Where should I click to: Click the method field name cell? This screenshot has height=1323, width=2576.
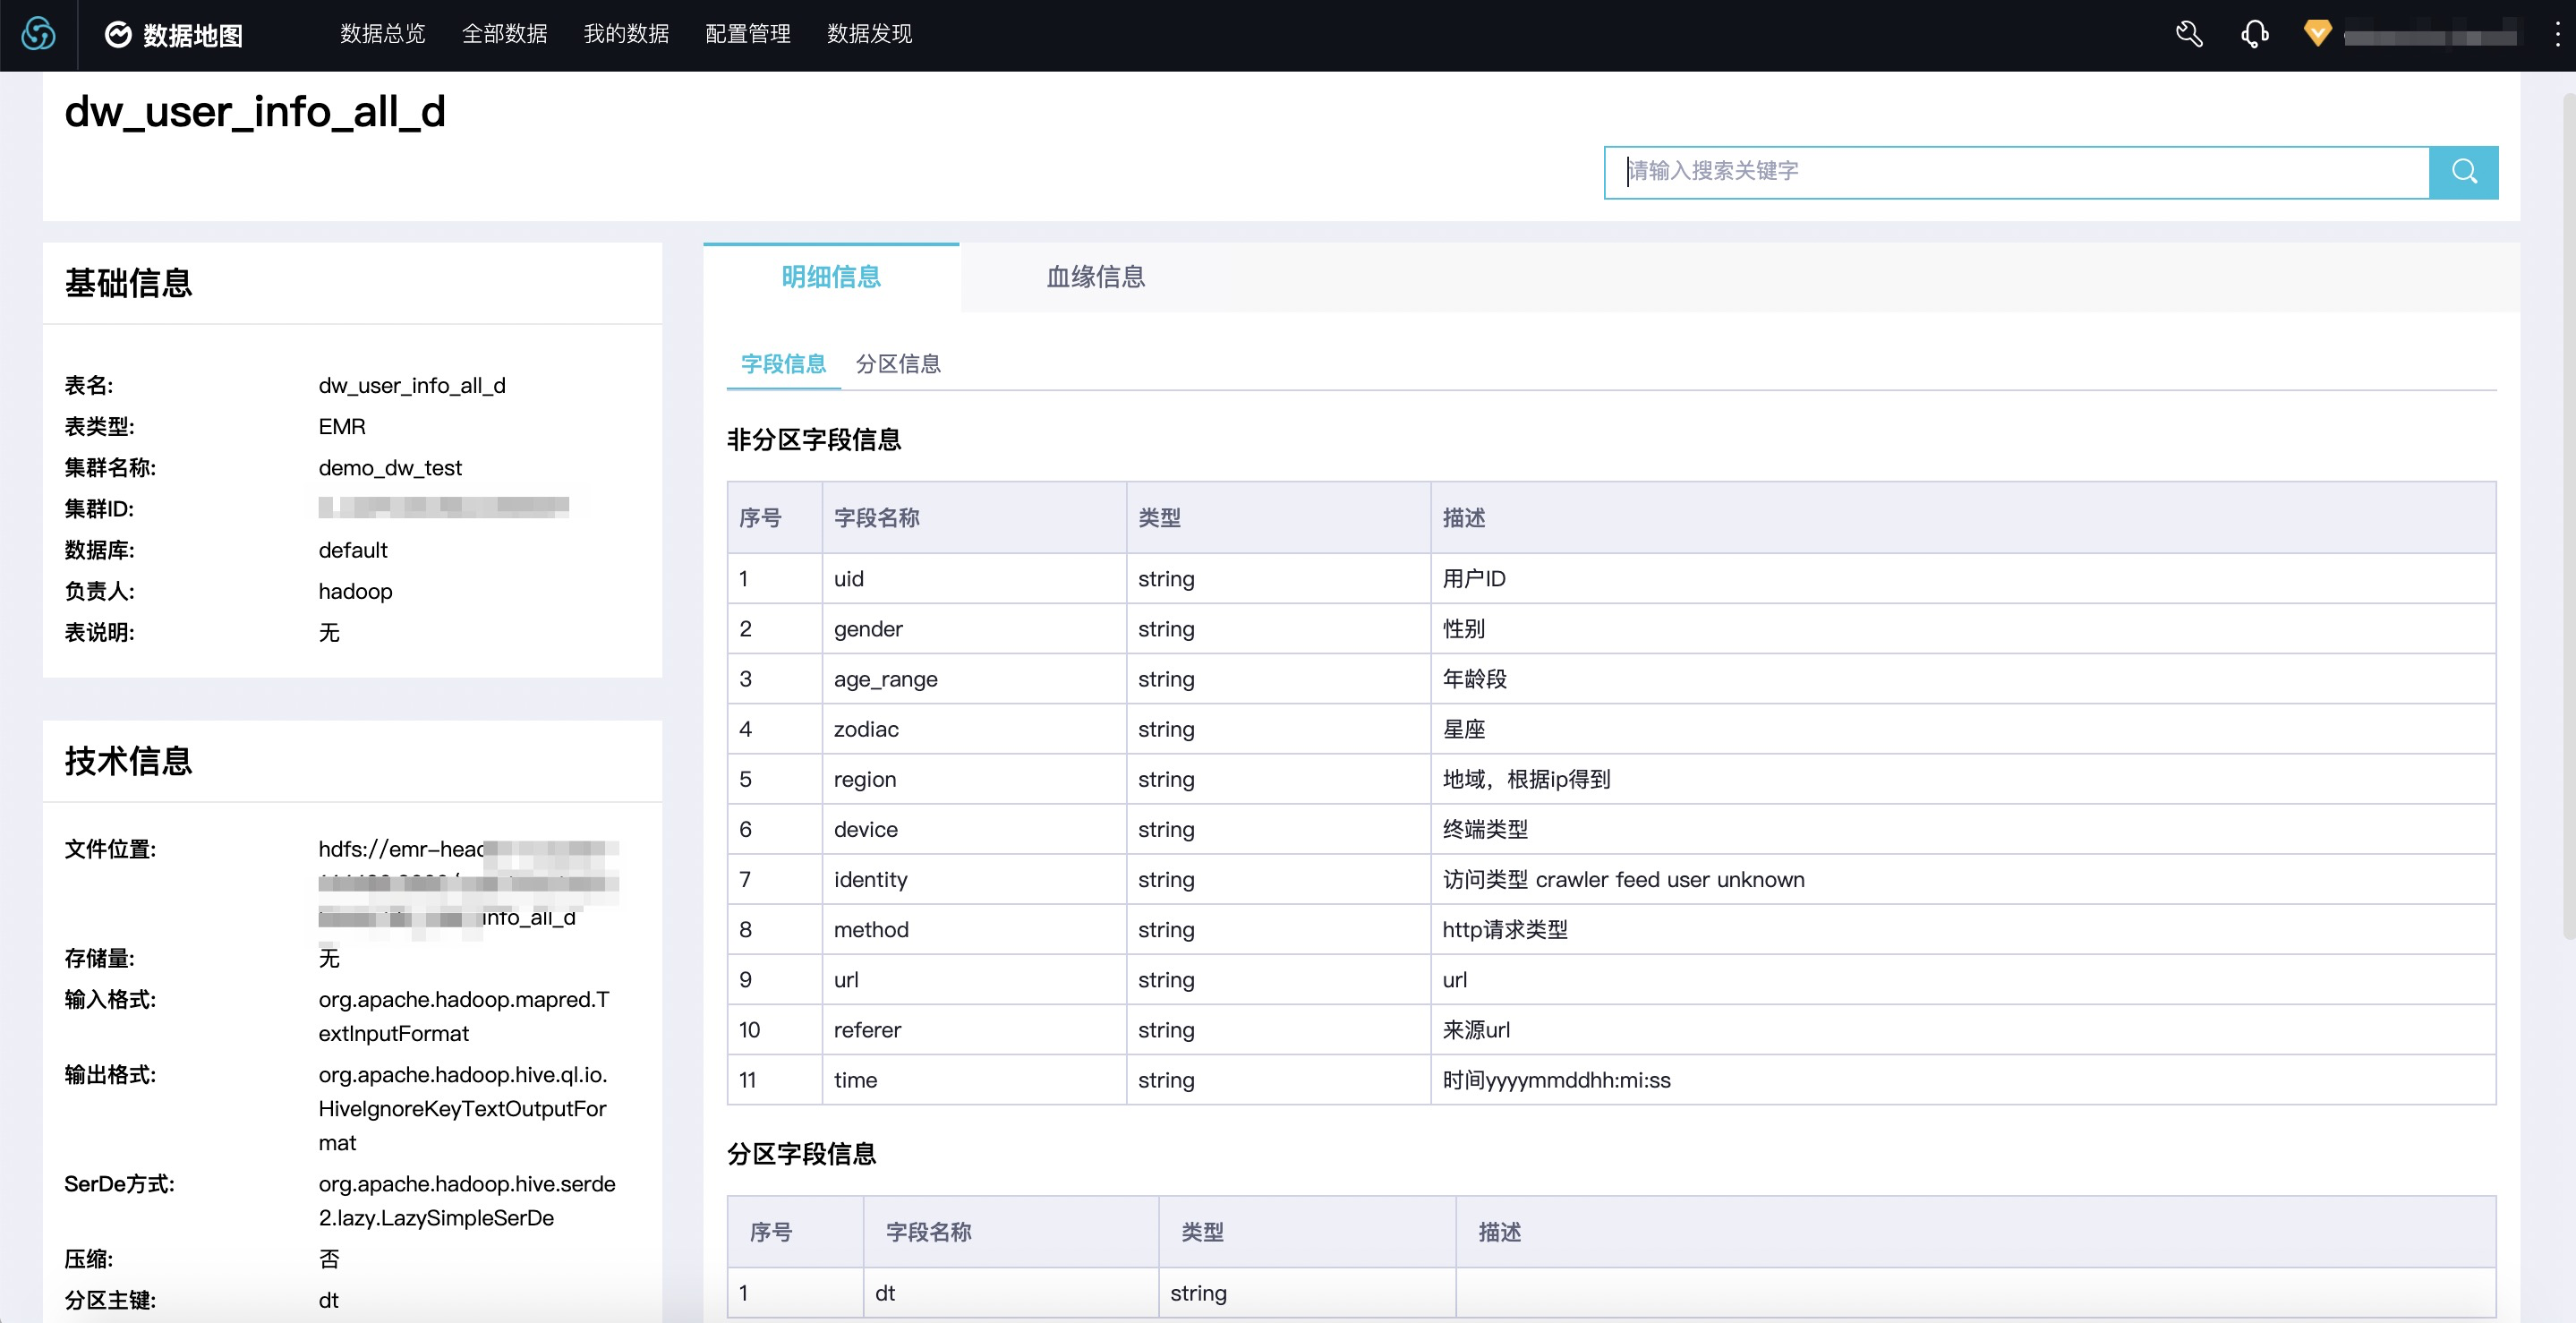pos(974,929)
